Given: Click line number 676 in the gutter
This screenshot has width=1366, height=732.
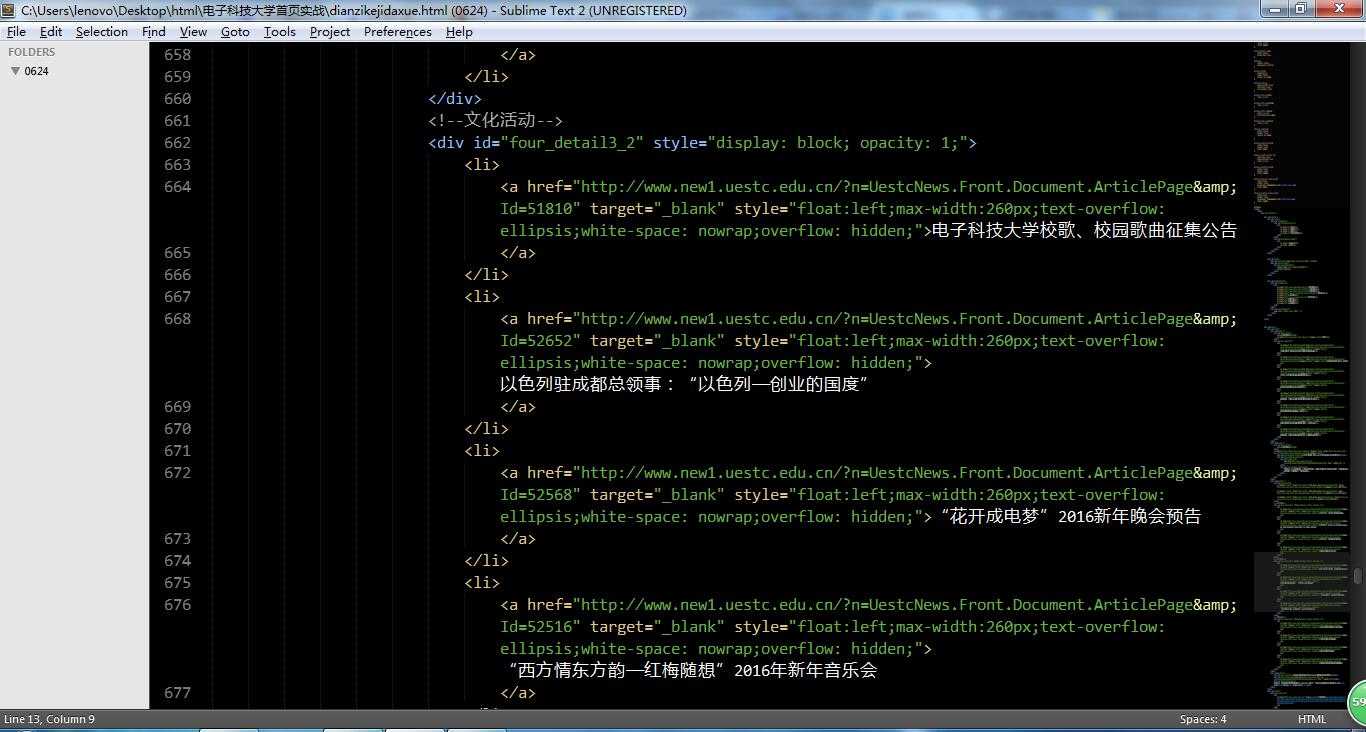Looking at the screenshot, I should tap(177, 605).
